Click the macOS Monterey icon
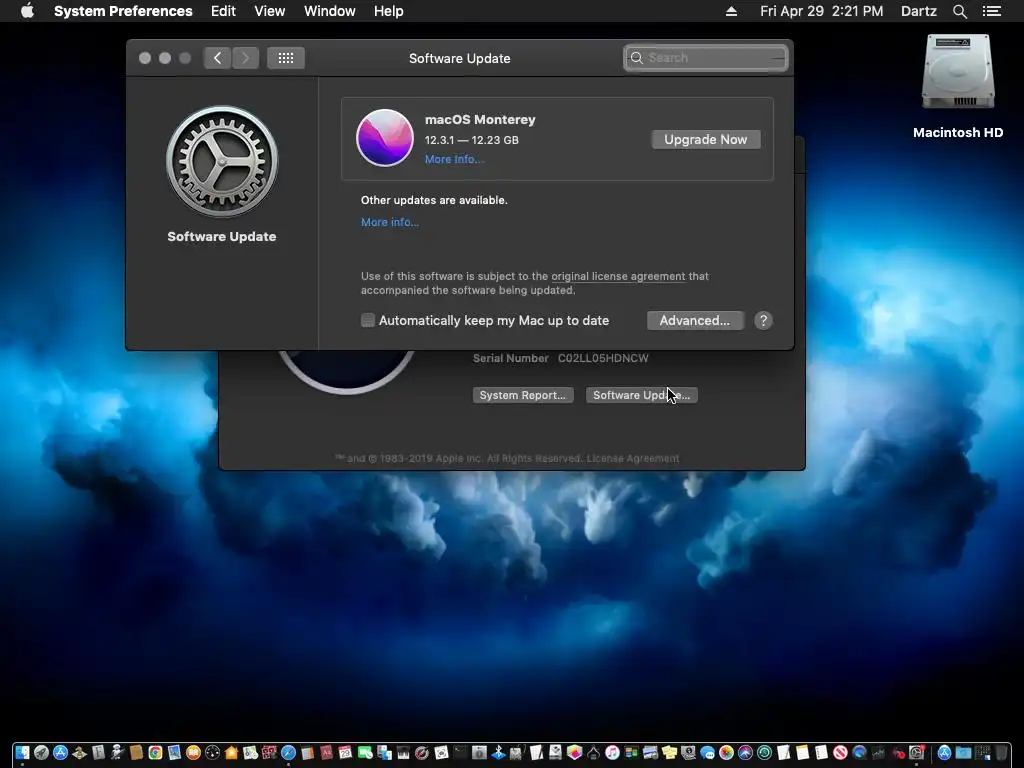This screenshot has width=1024, height=768. click(385, 138)
